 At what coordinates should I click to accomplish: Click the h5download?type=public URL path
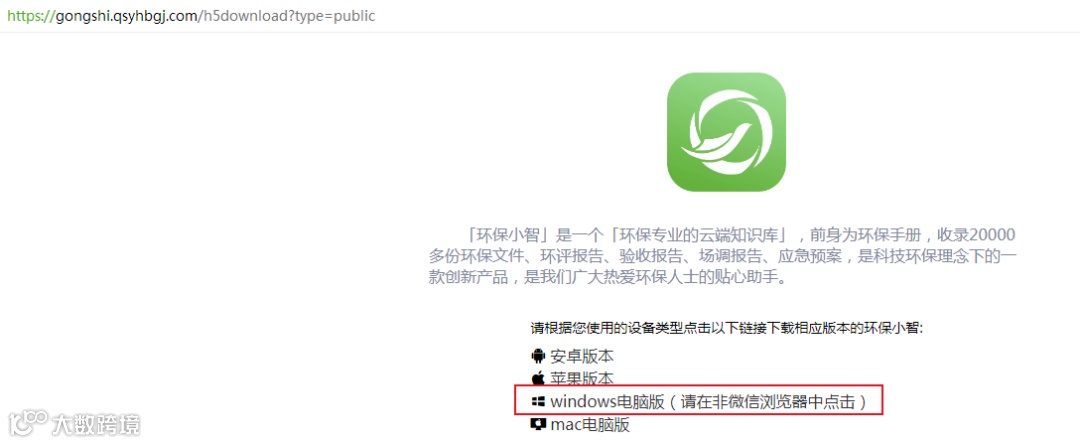pyautogui.click(x=289, y=16)
